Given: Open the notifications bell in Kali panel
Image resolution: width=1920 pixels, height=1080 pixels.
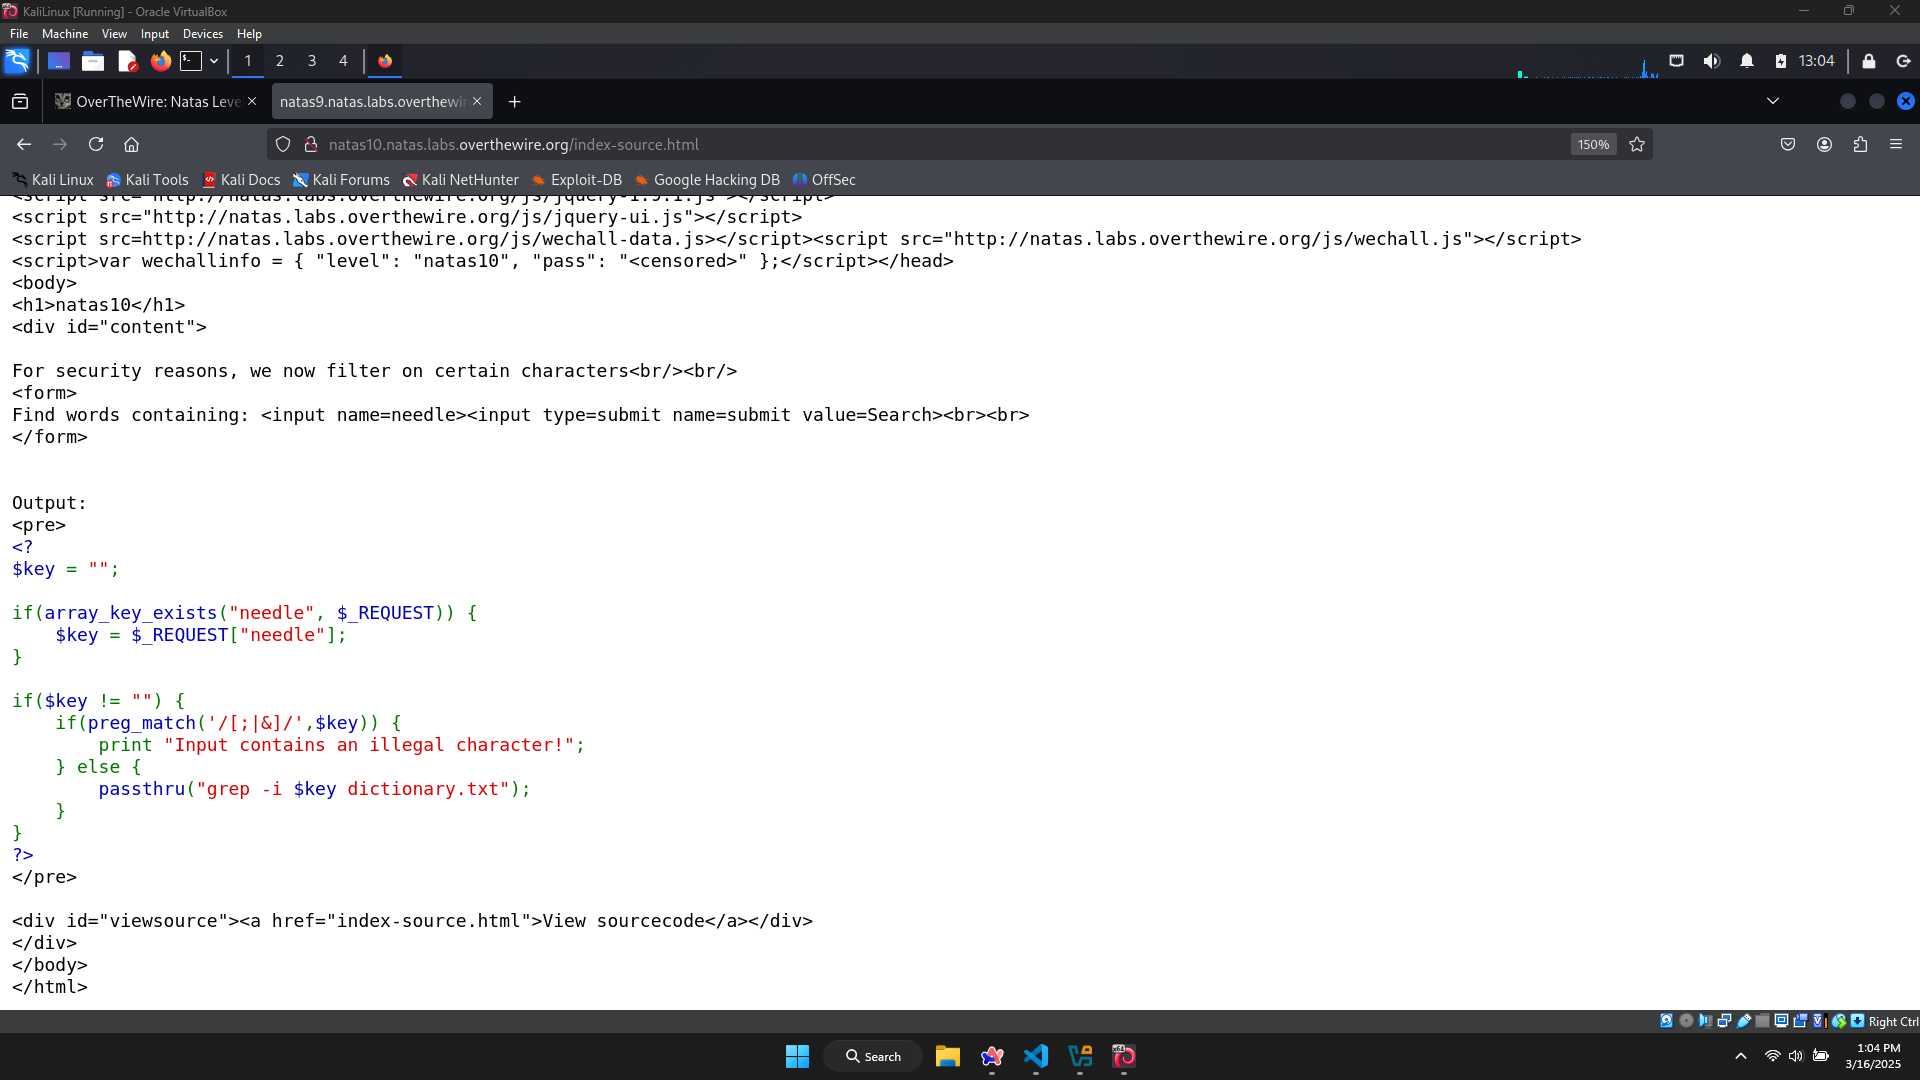Looking at the screenshot, I should [1747, 61].
